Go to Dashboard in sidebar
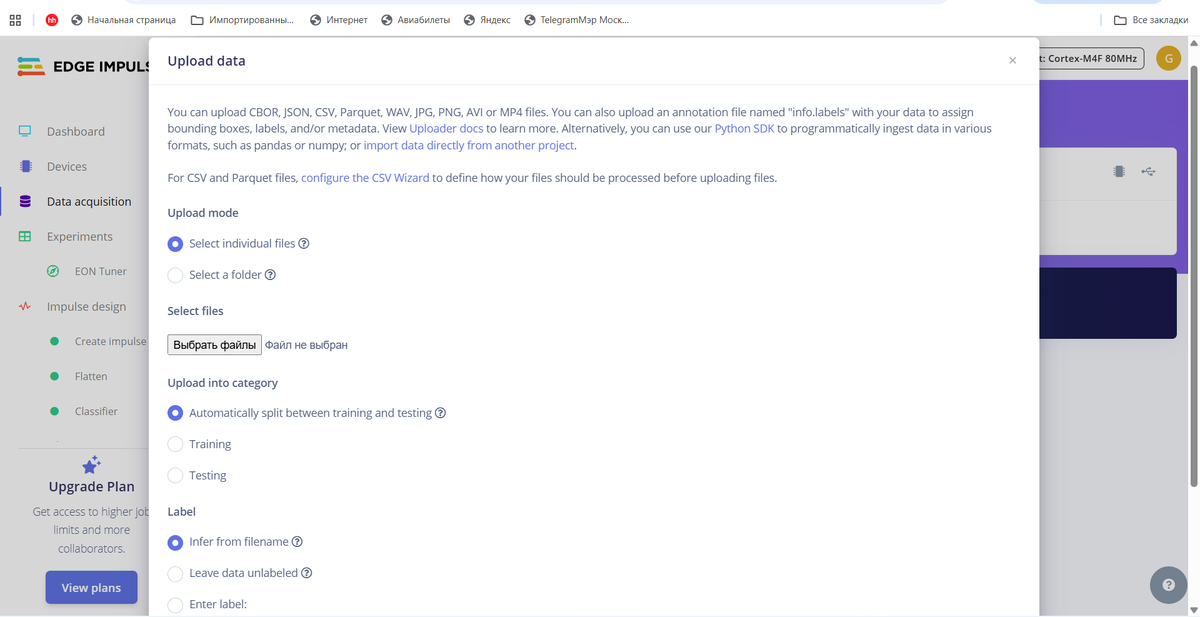The height and width of the screenshot is (617, 1200). click(76, 131)
